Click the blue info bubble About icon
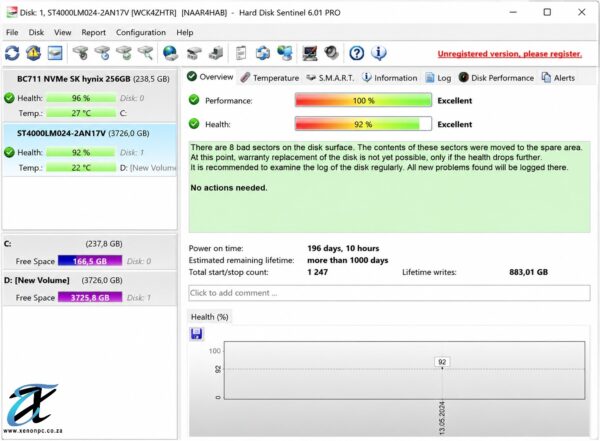Image resolution: width=600 pixels, height=441 pixels. pyautogui.click(x=378, y=53)
